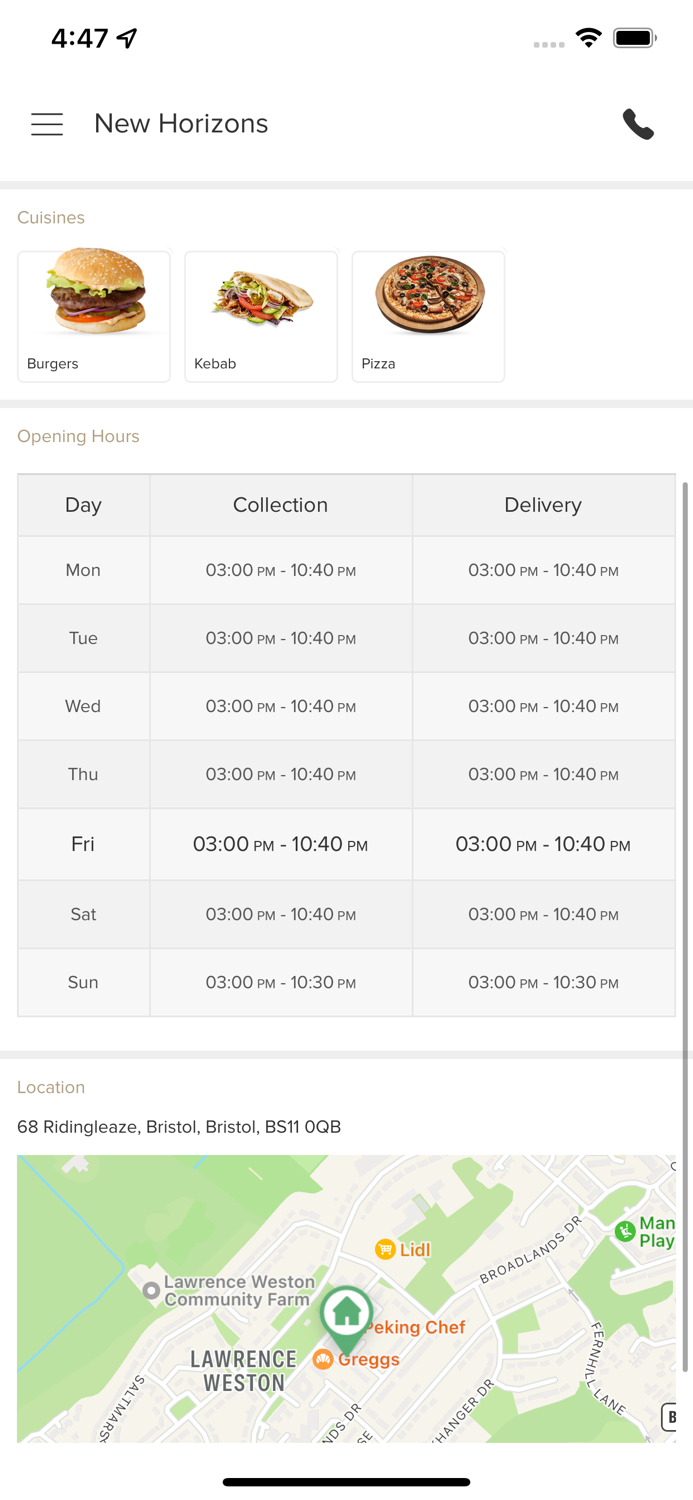The image size is (693, 1500).
Task: Tap the green play area marker
Action: coord(625,1231)
